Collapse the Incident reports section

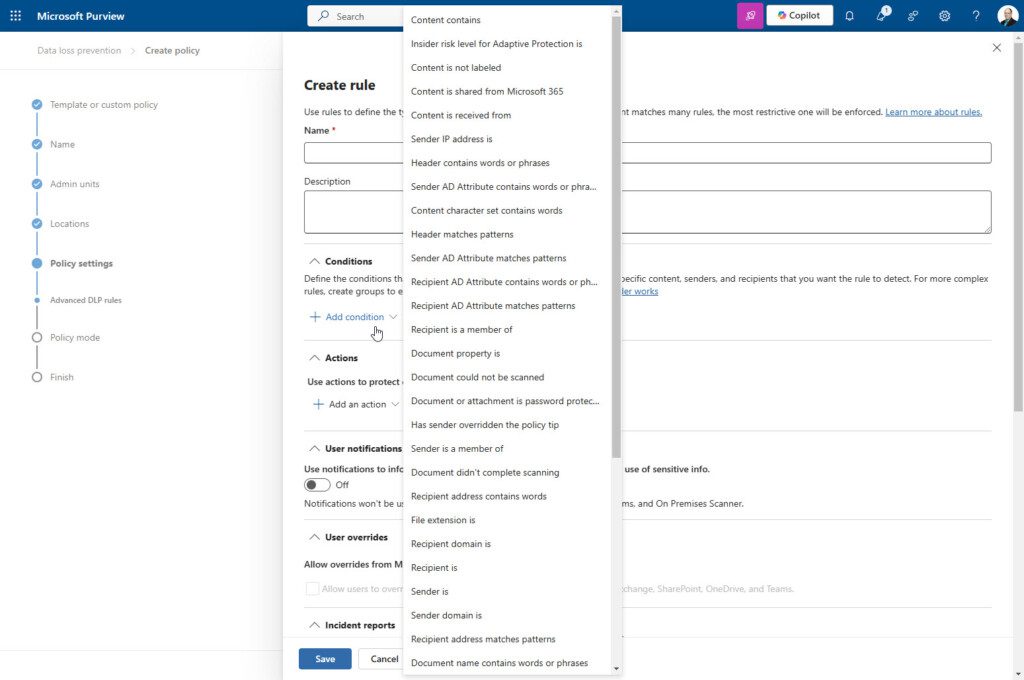pos(314,625)
